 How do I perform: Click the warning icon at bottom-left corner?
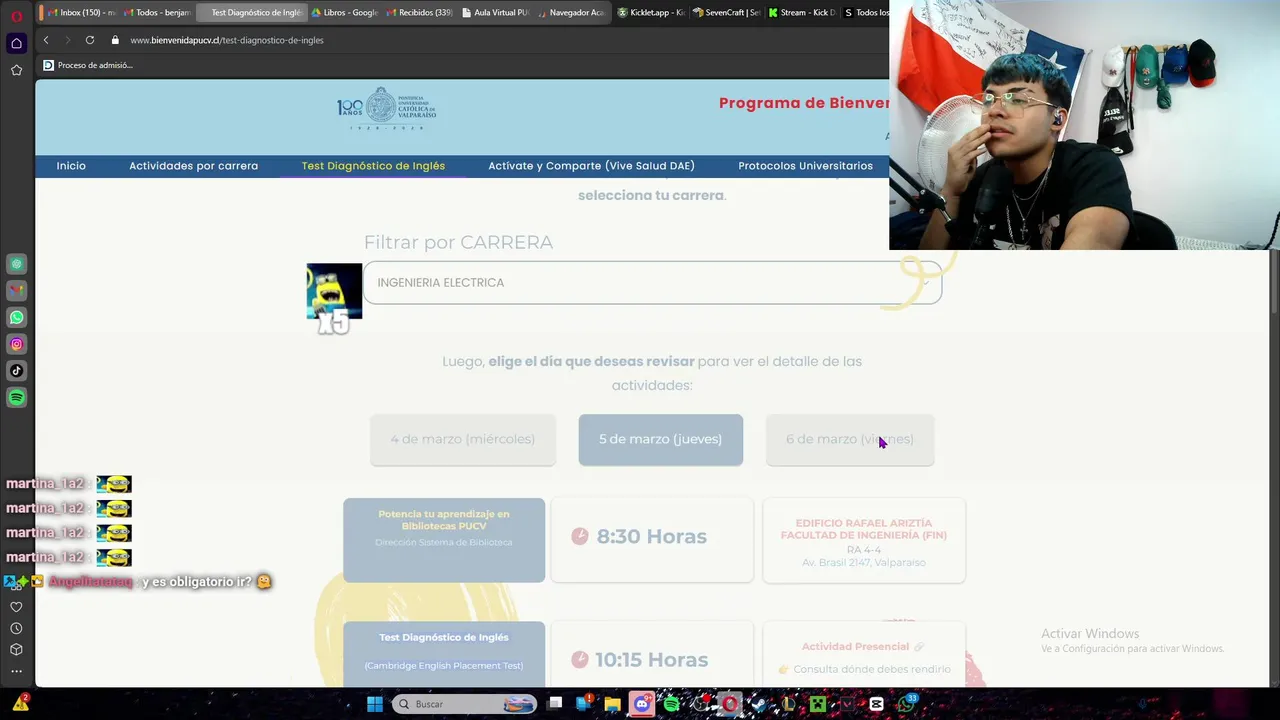(x=20, y=703)
